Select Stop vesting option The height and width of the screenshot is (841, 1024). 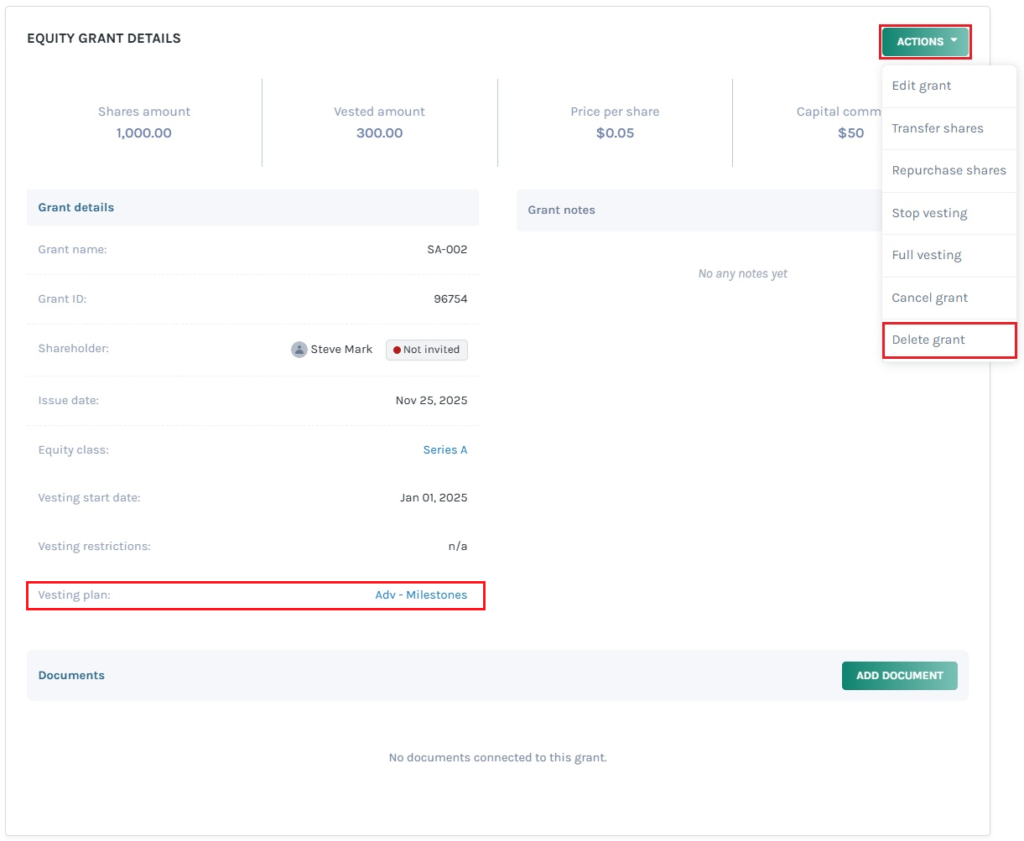pos(929,213)
